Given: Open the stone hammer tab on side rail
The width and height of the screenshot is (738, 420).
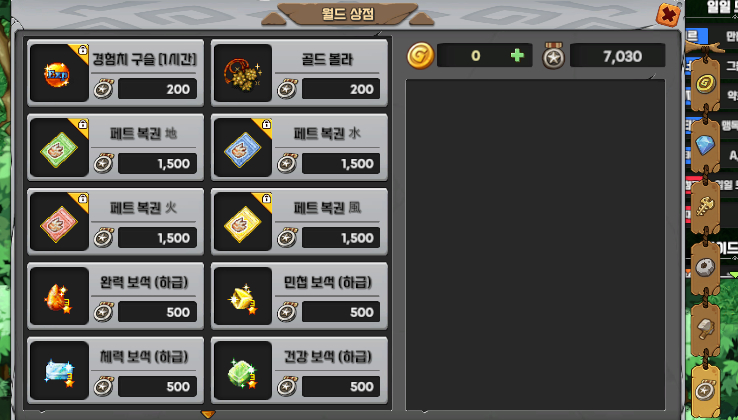Looking at the screenshot, I should point(706,329).
